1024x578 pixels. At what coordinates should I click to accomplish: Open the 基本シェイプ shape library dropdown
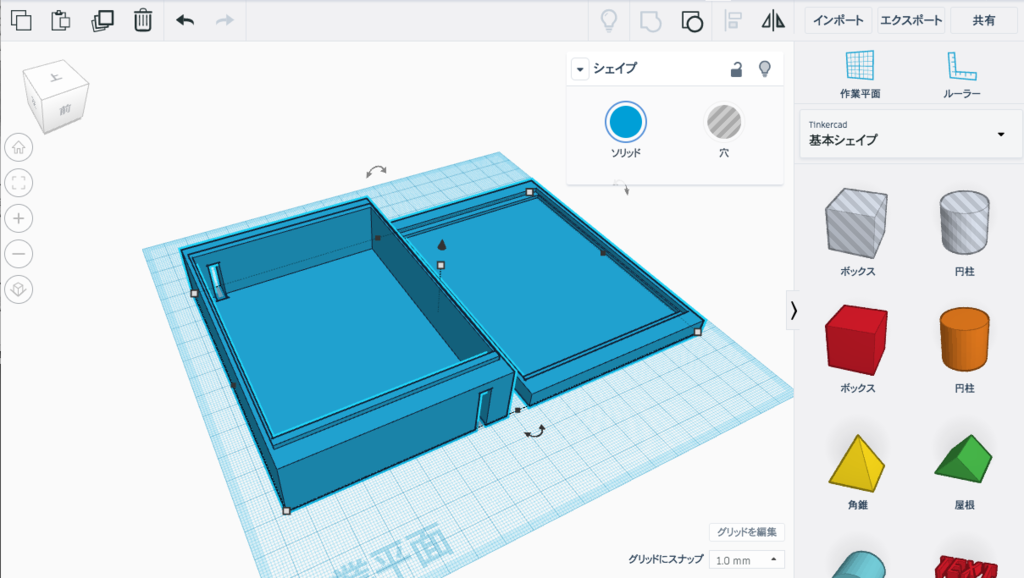910,134
